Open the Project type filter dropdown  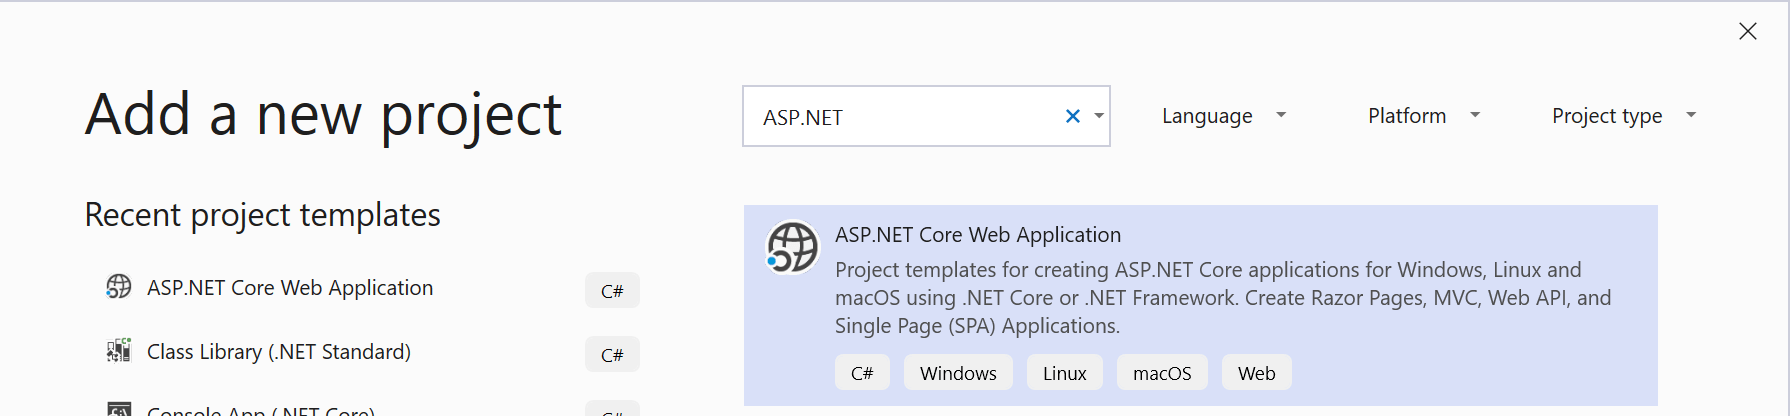coord(1624,116)
